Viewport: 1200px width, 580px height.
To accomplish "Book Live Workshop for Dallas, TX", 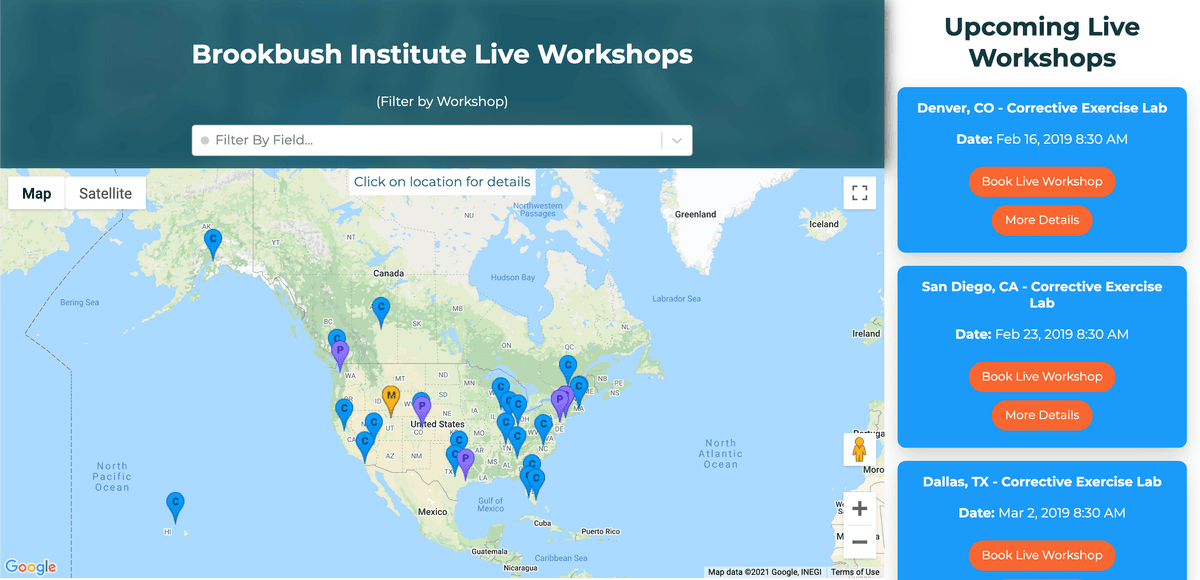I will (1041, 556).
